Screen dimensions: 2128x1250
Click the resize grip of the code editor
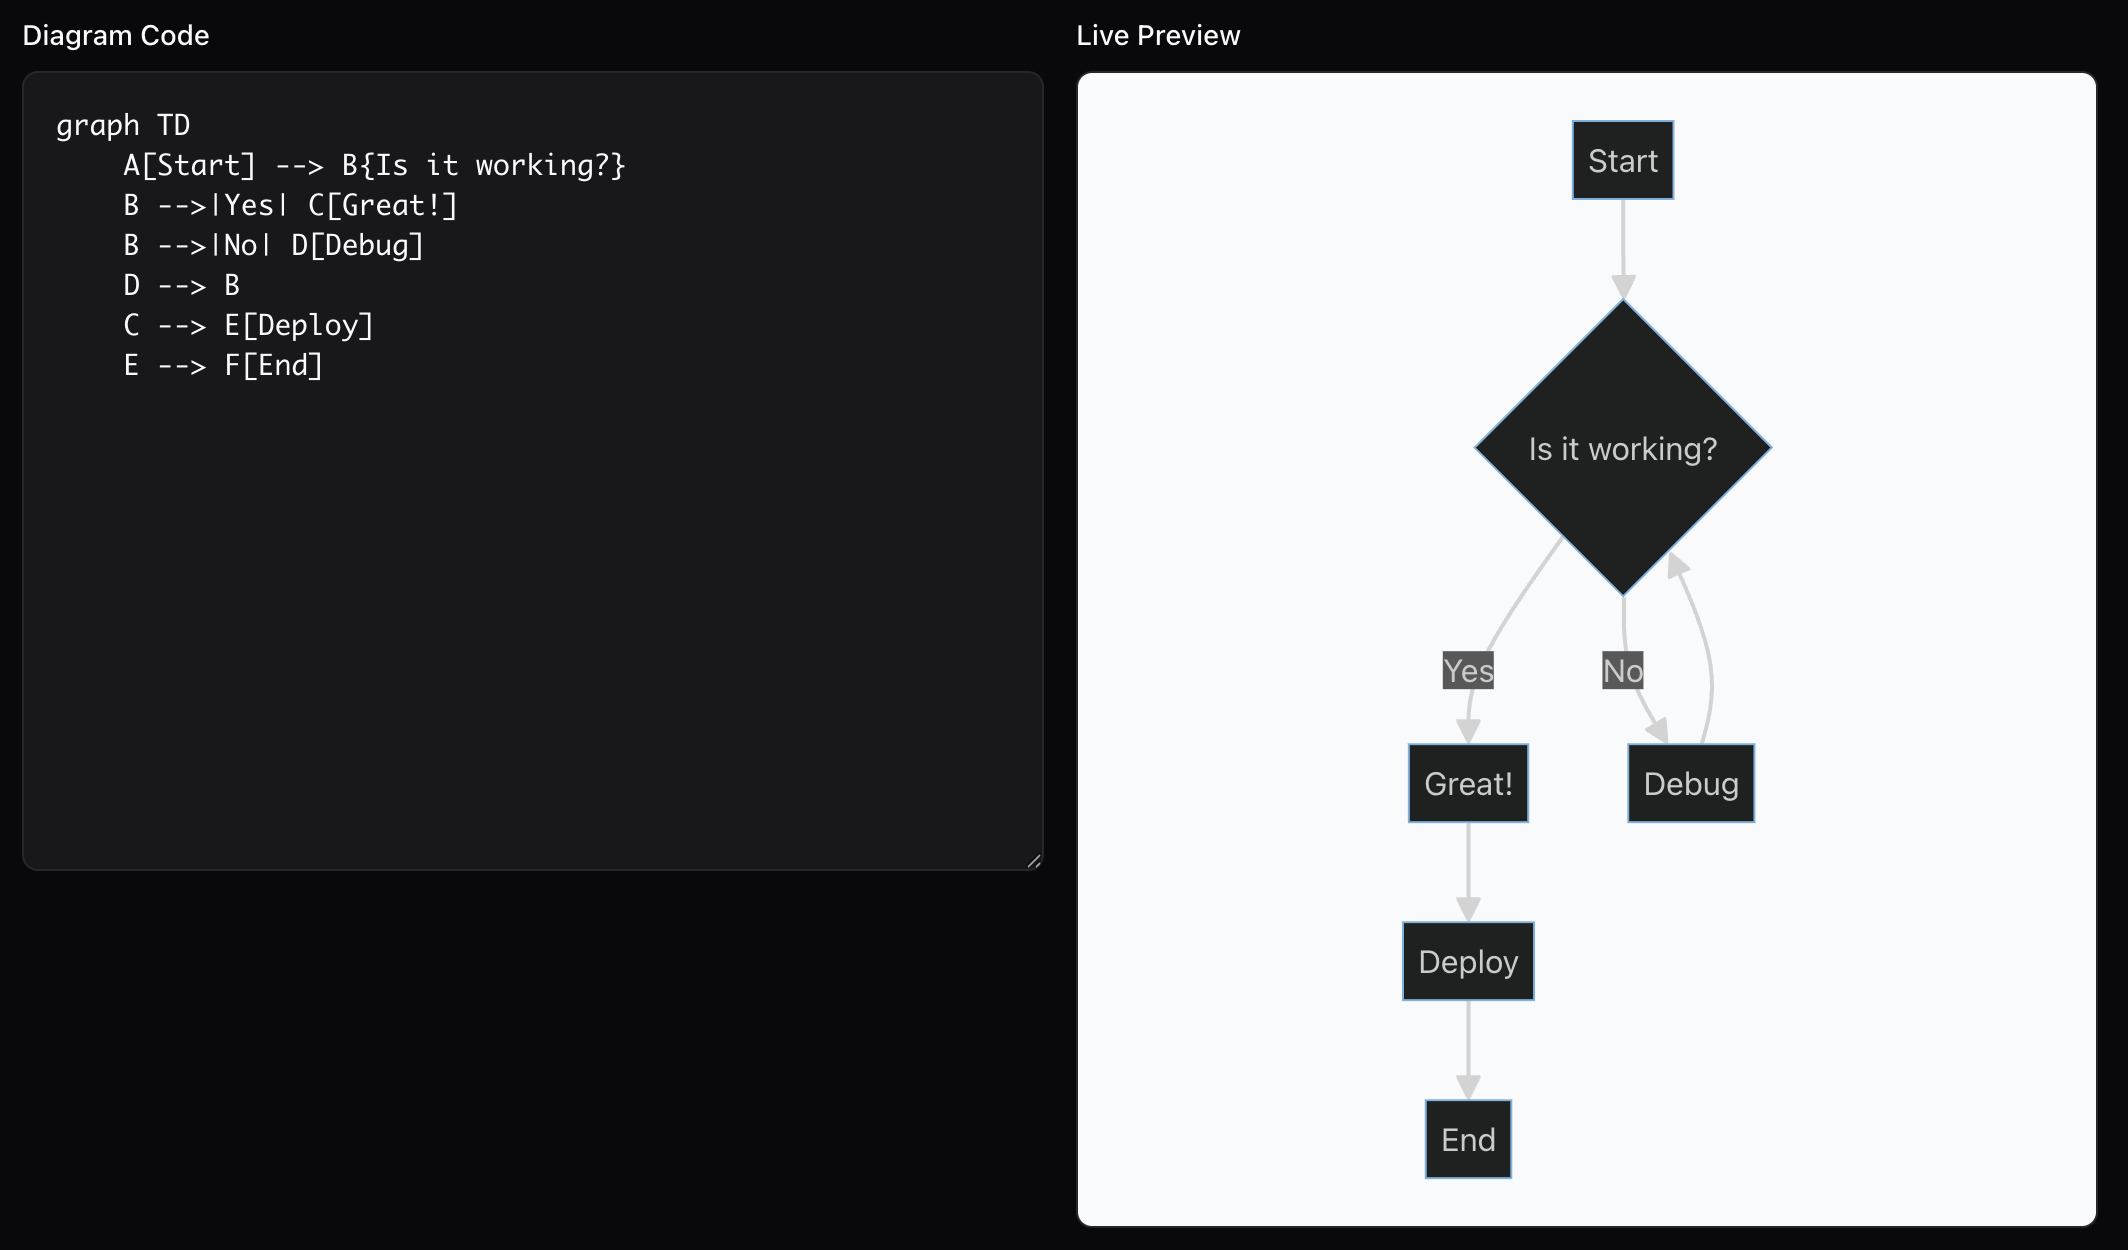click(1033, 860)
